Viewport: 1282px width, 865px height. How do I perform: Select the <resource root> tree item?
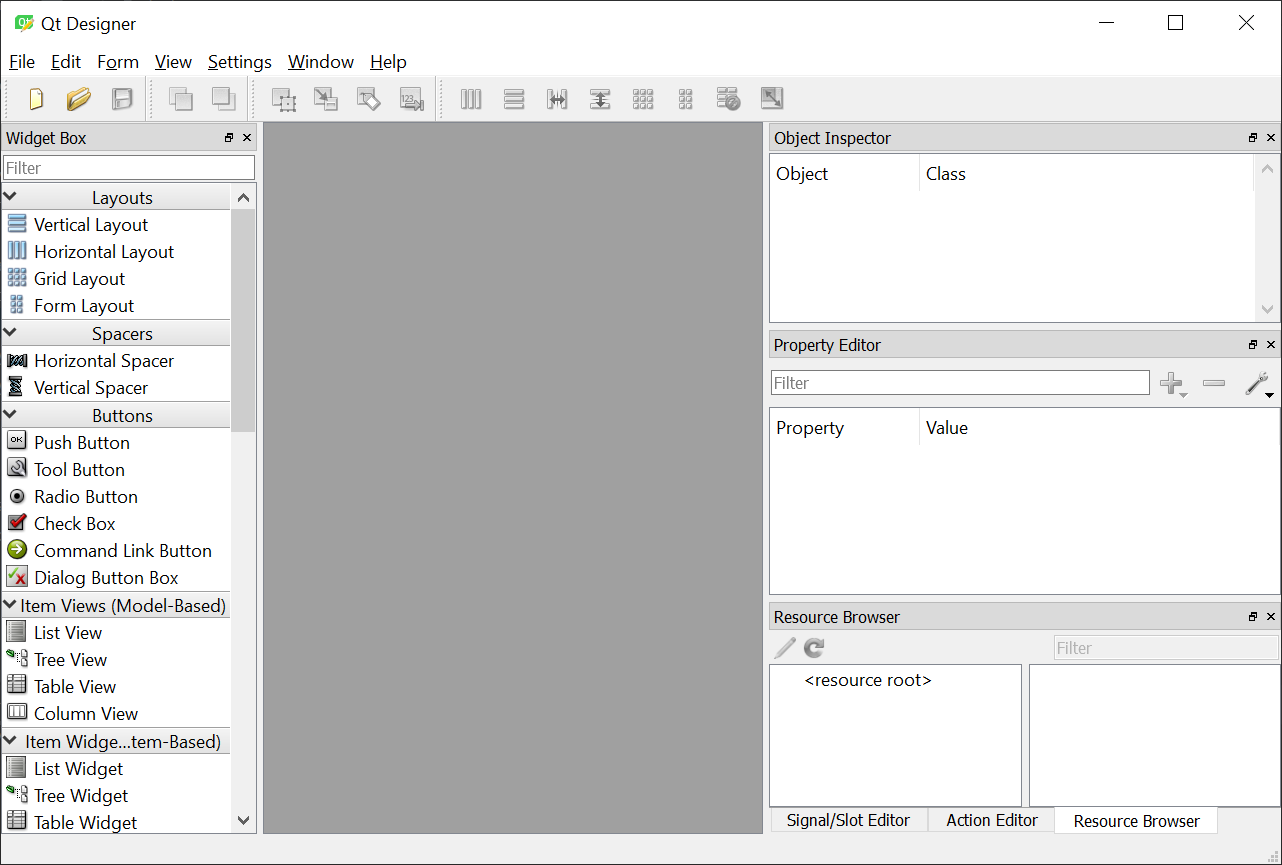coord(868,680)
